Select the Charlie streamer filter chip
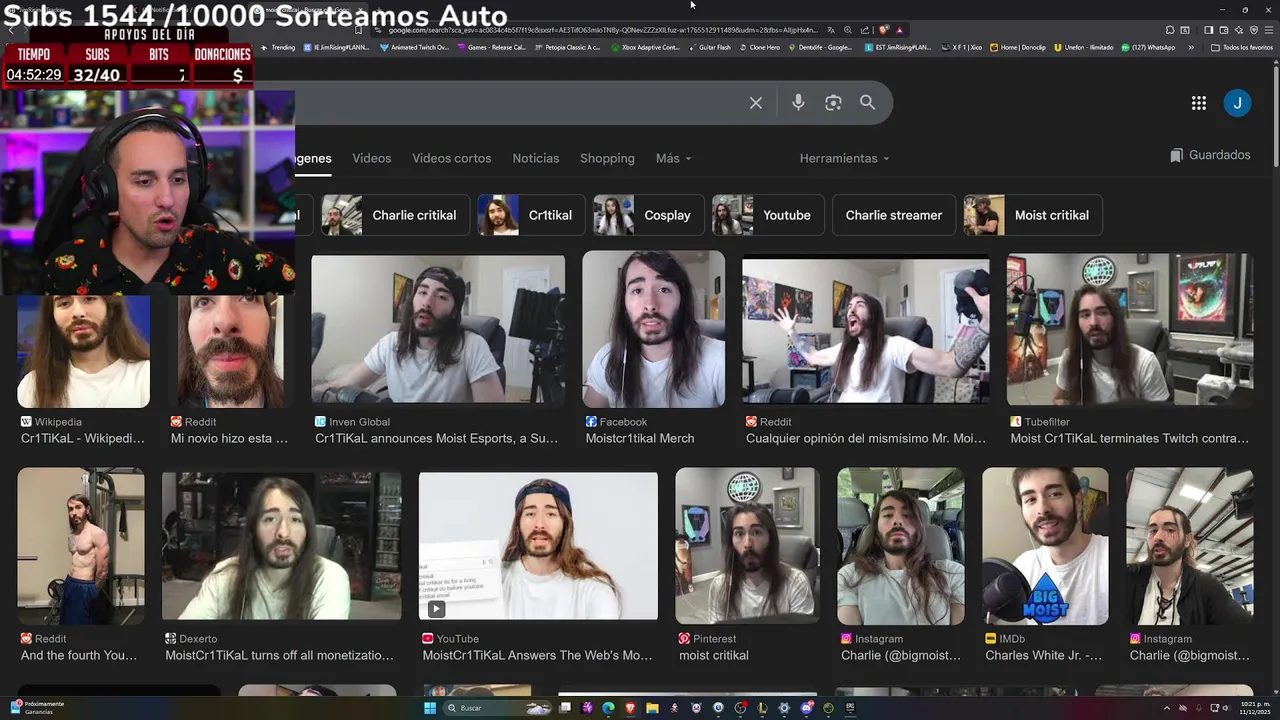This screenshot has height=720, width=1280. (894, 215)
